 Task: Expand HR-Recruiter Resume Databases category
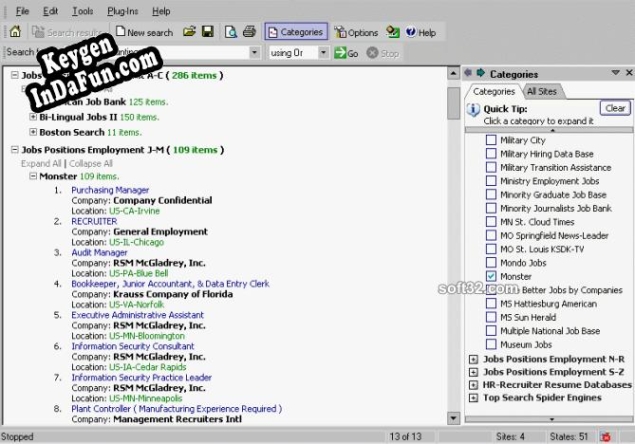(x=473, y=385)
